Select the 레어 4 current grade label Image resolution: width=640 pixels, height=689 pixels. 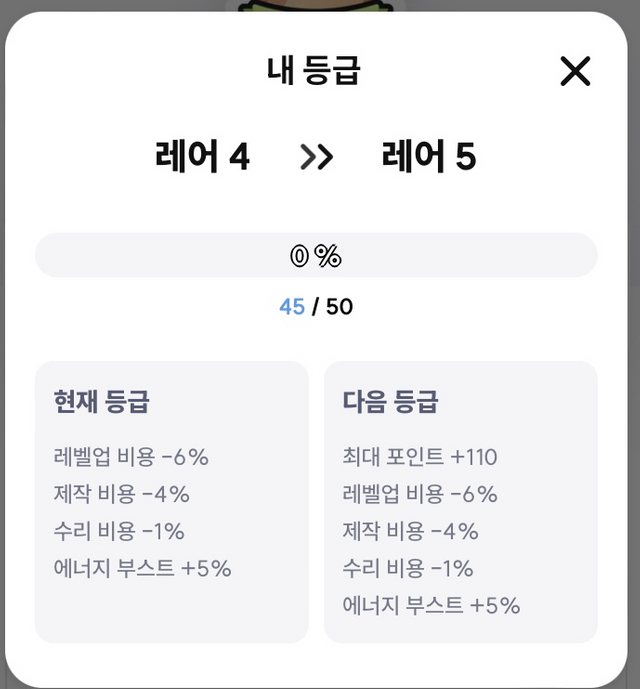[x=202, y=156]
